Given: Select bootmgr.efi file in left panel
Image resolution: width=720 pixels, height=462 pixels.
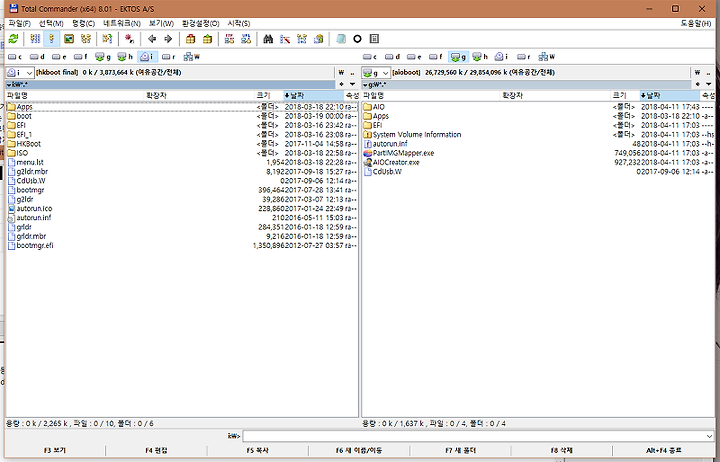Looking at the screenshot, I should coord(182,246).
